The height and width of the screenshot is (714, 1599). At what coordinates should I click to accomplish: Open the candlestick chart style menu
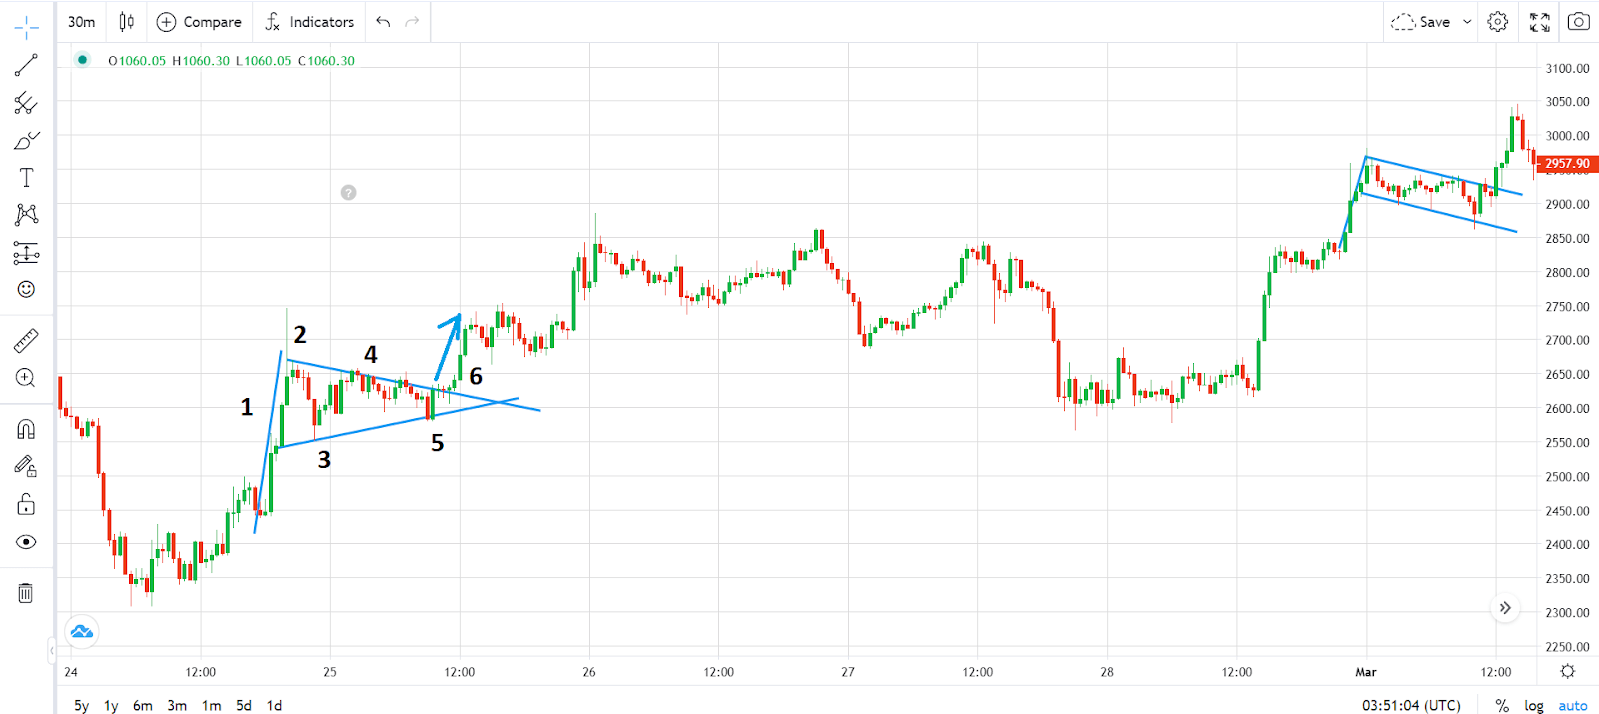[127, 21]
